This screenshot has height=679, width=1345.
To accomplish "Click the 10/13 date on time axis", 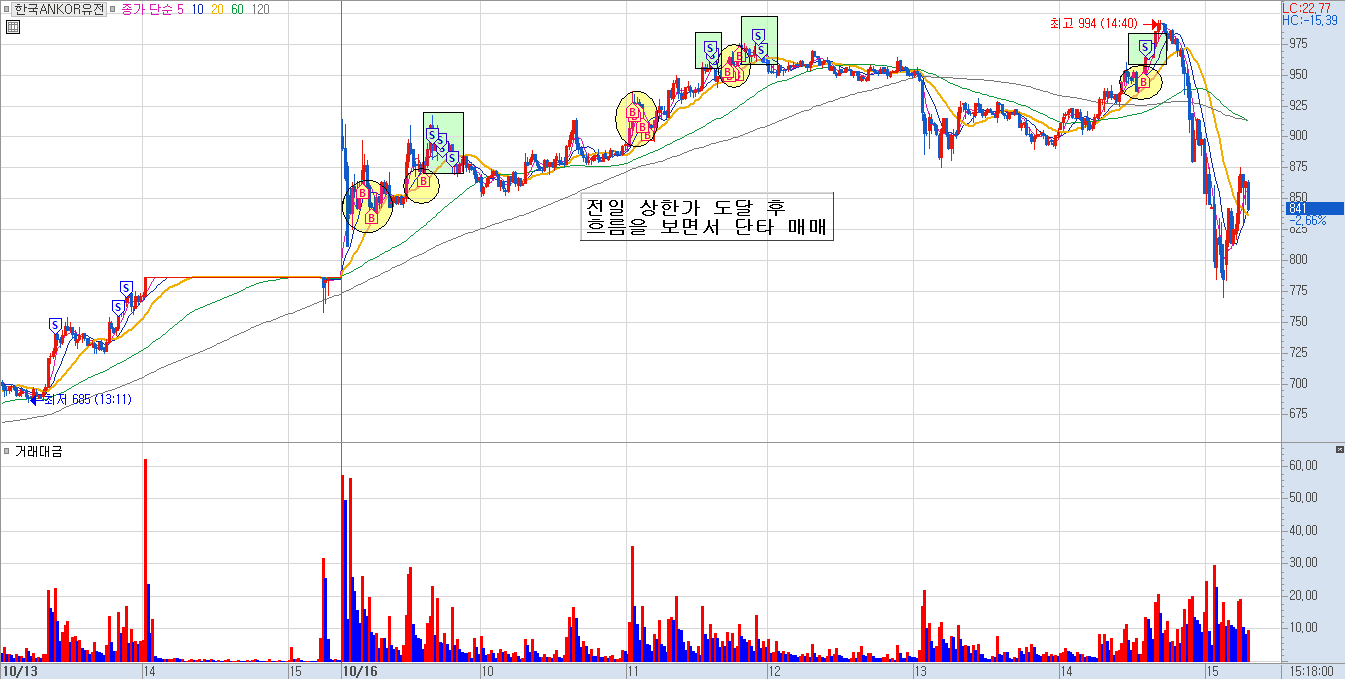I will click(x=20, y=671).
